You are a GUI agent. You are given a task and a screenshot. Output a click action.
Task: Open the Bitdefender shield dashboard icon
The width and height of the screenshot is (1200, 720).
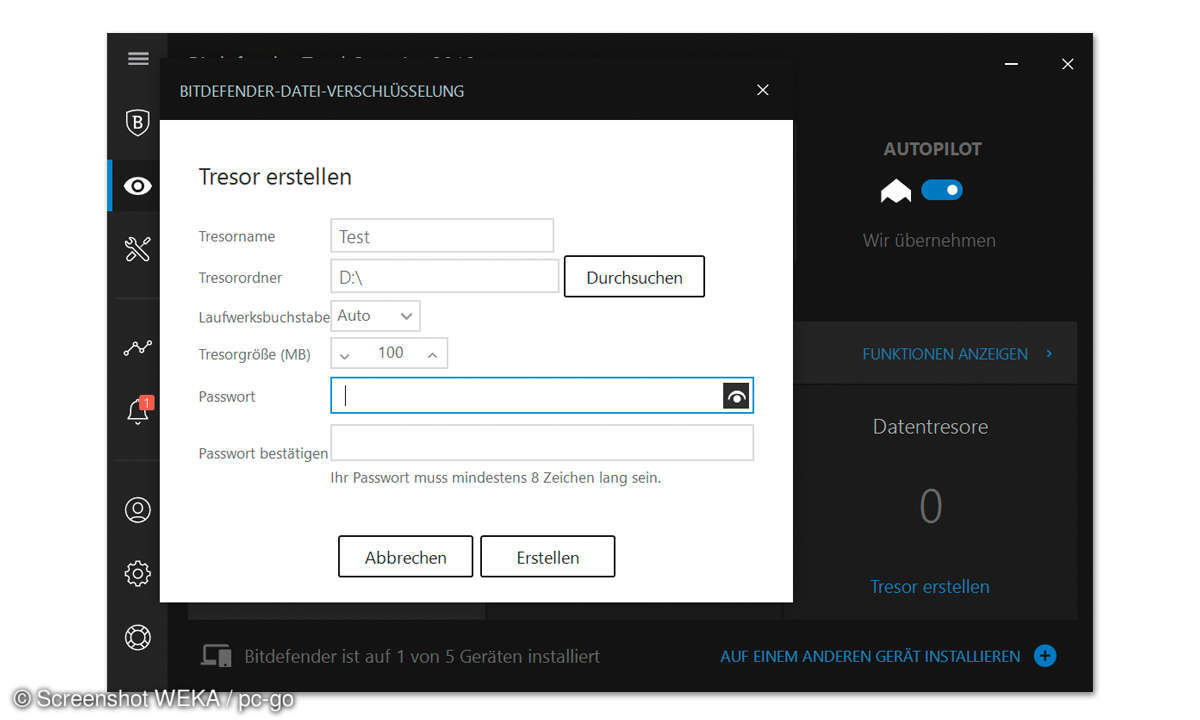click(x=138, y=122)
